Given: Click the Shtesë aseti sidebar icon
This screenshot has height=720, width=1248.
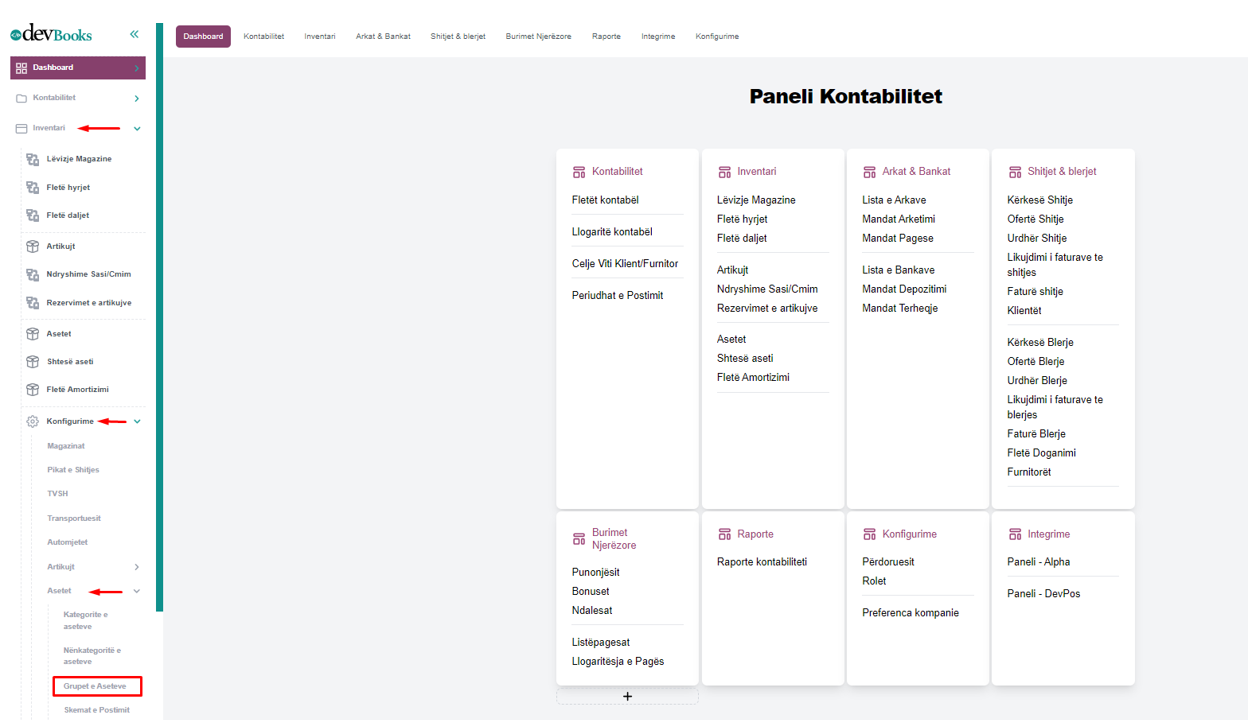Looking at the screenshot, I should 32,362.
